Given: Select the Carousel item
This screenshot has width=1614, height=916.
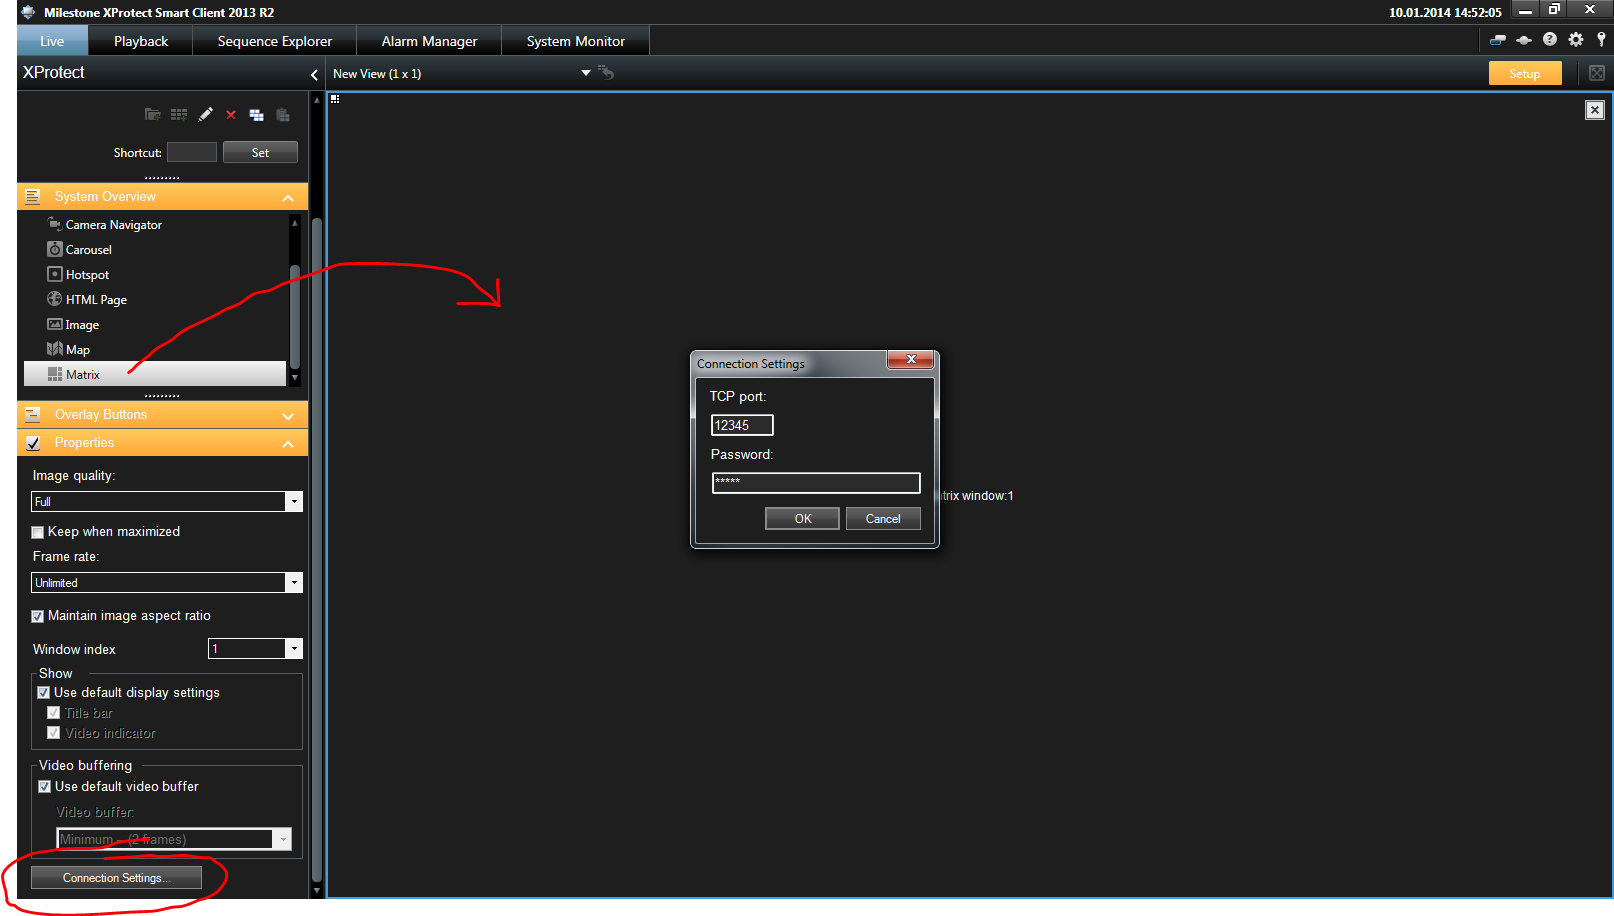Looking at the screenshot, I should pyautogui.click(x=155, y=249).
